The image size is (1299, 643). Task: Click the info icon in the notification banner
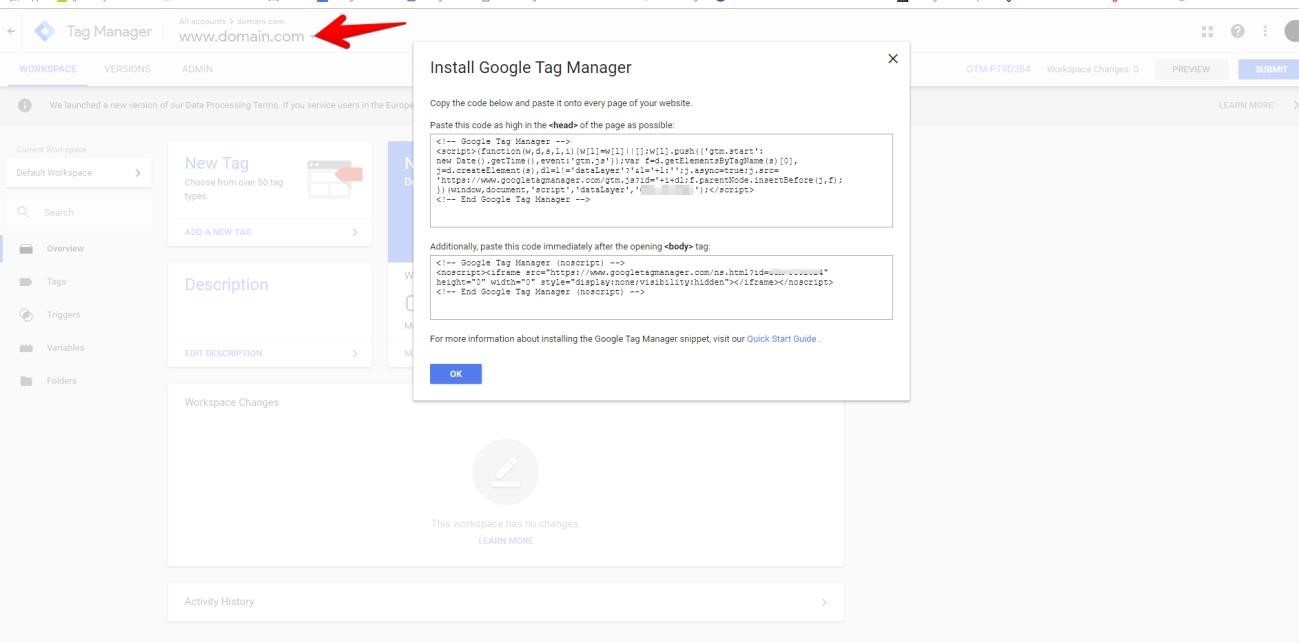25,106
